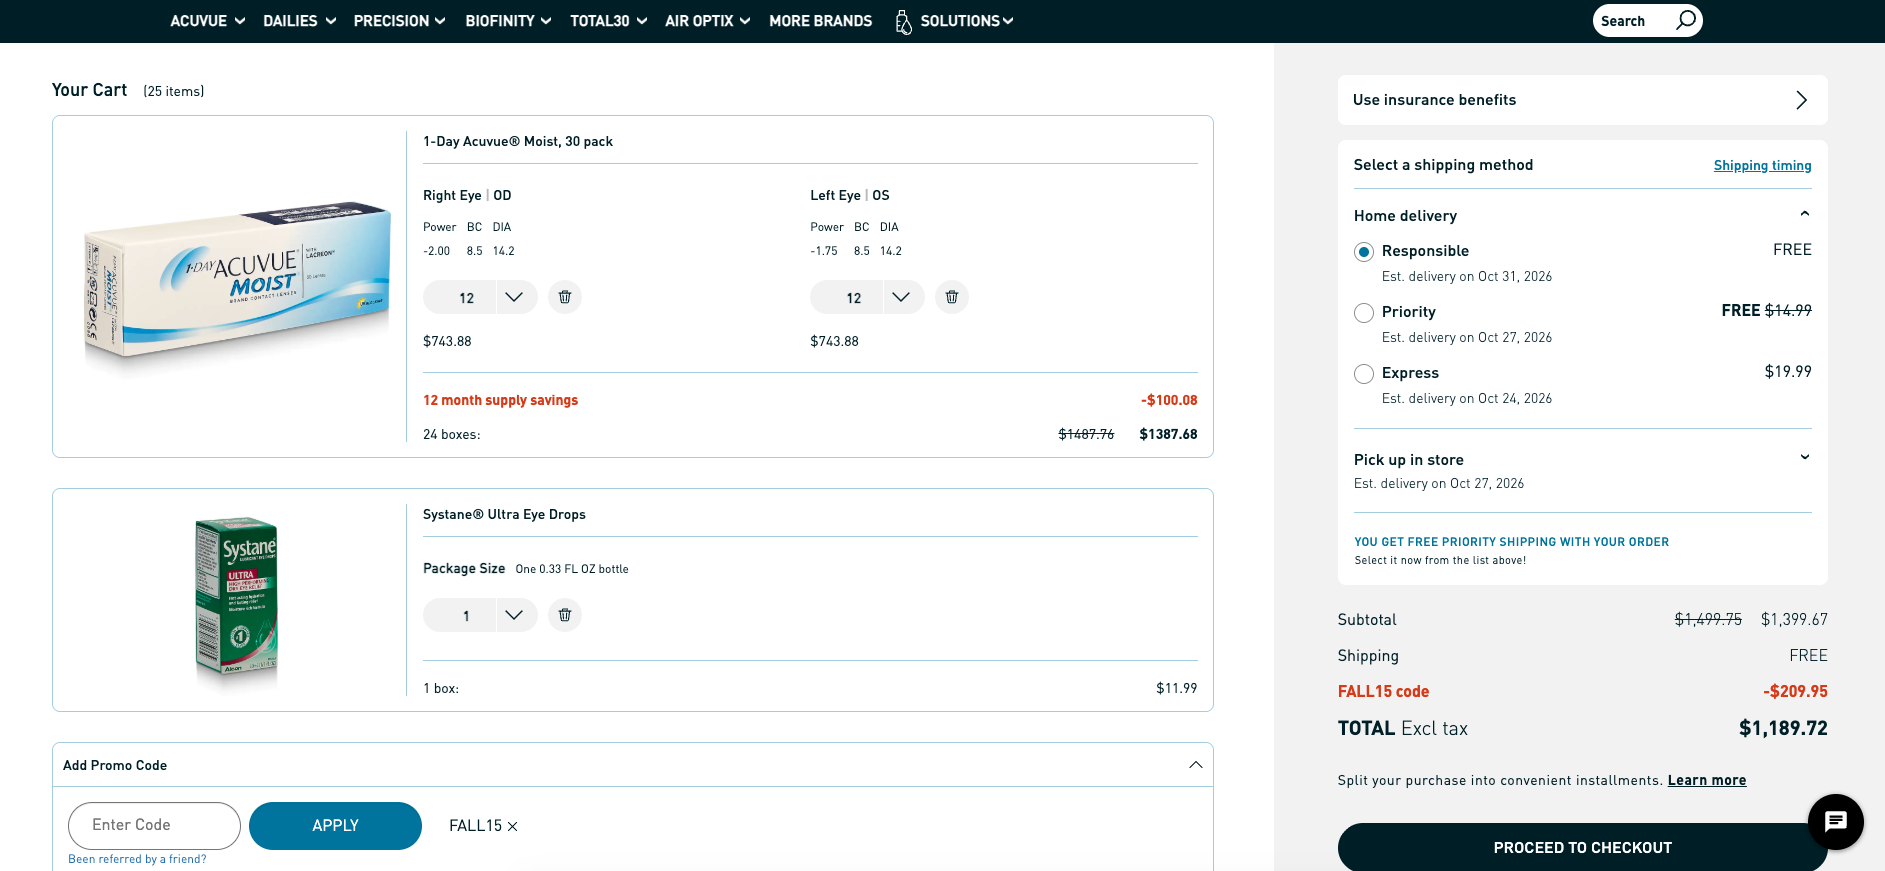Click the search magnifier icon
Image resolution: width=1885 pixels, height=871 pixels.
point(1686,20)
